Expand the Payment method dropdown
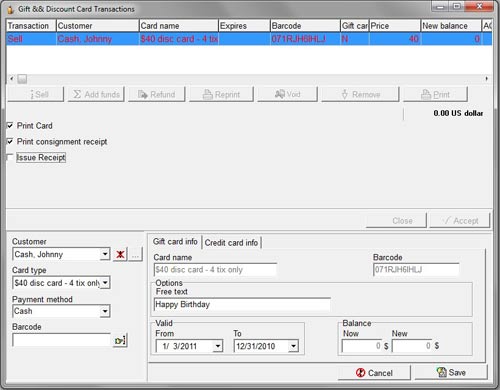The height and width of the screenshot is (390, 500). tap(105, 311)
